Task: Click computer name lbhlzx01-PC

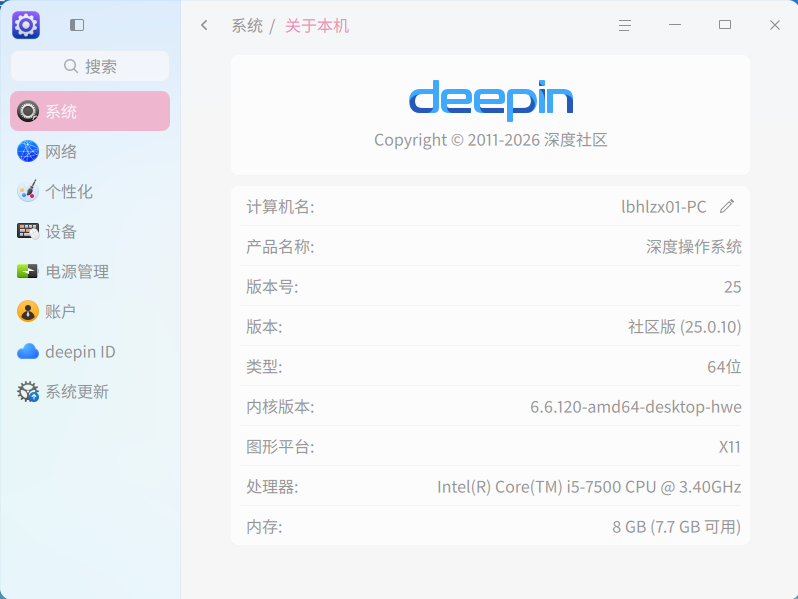Action: (x=664, y=207)
